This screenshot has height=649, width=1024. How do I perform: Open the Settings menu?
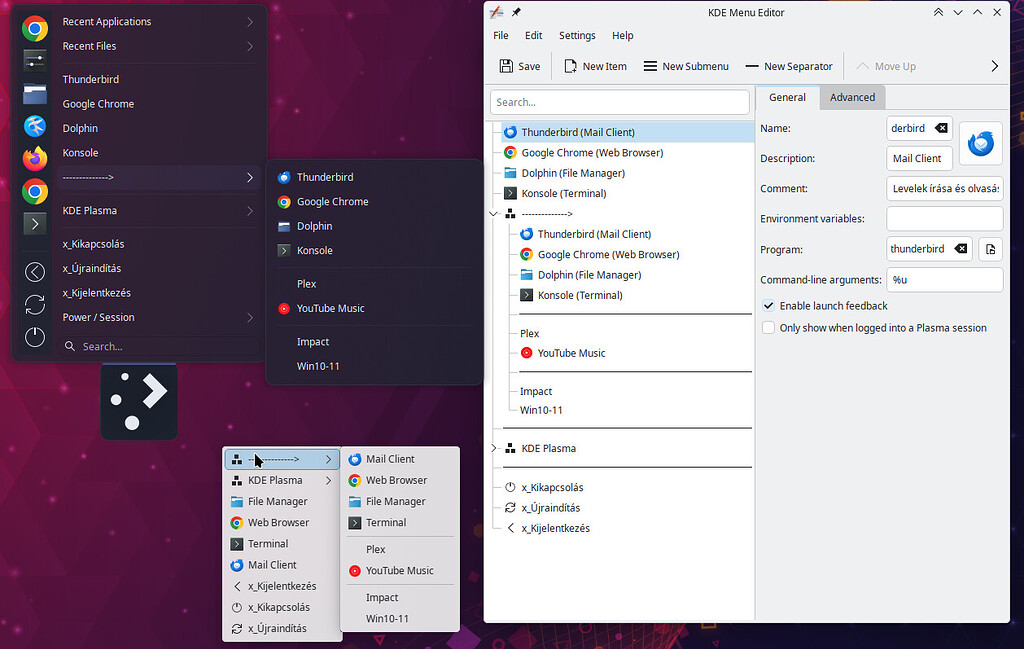(x=577, y=35)
